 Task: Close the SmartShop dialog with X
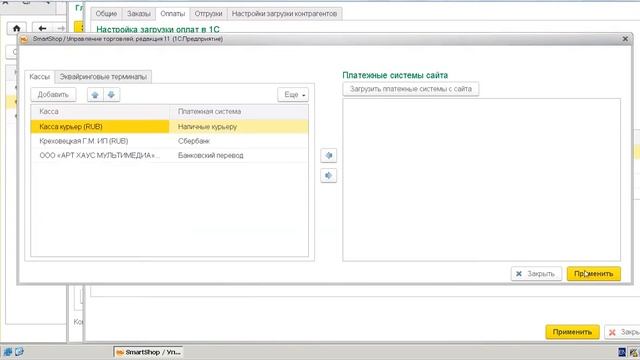tap(625, 39)
